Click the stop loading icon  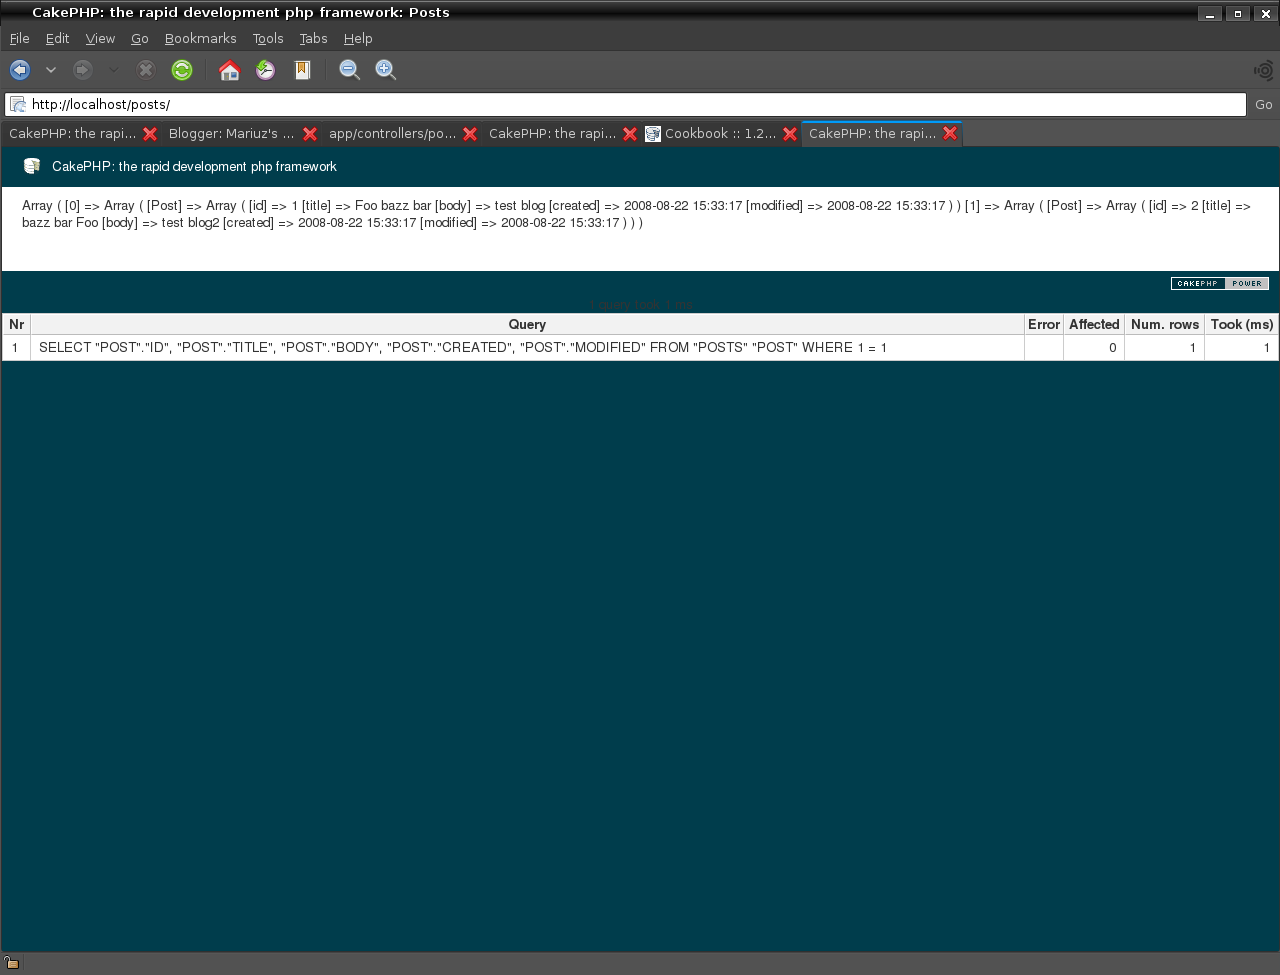[x=146, y=70]
